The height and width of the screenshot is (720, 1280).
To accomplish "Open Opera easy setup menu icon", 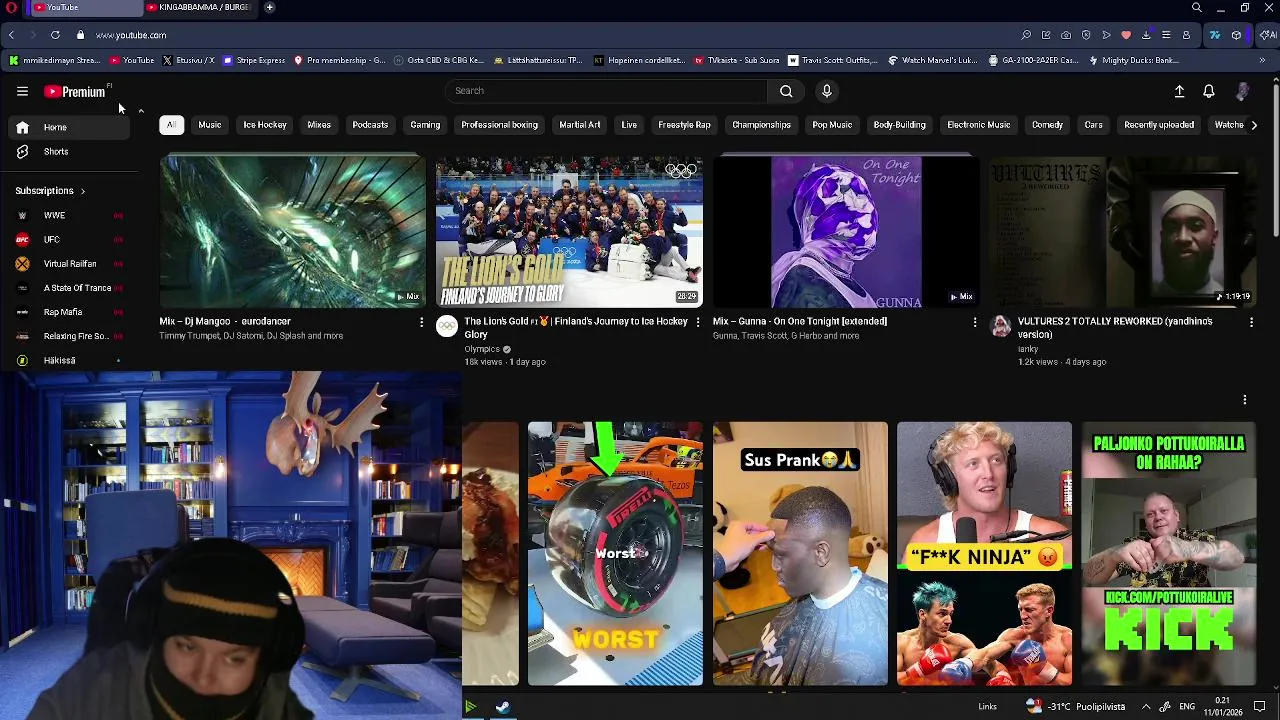I will (x=1166, y=35).
